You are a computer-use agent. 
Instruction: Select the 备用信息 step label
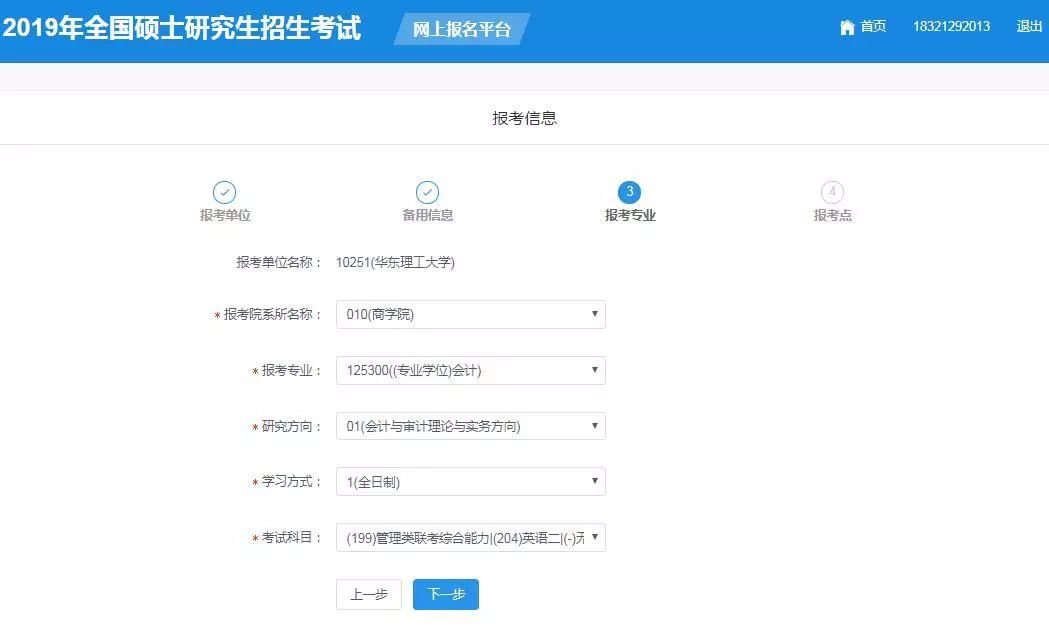coord(427,215)
